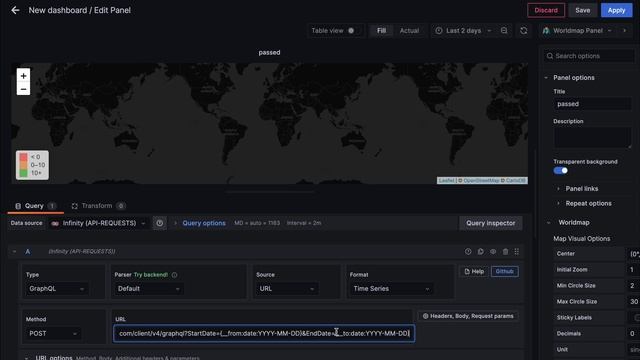Expand Query options
Viewport: 640px width, 360px height.
click(204, 223)
